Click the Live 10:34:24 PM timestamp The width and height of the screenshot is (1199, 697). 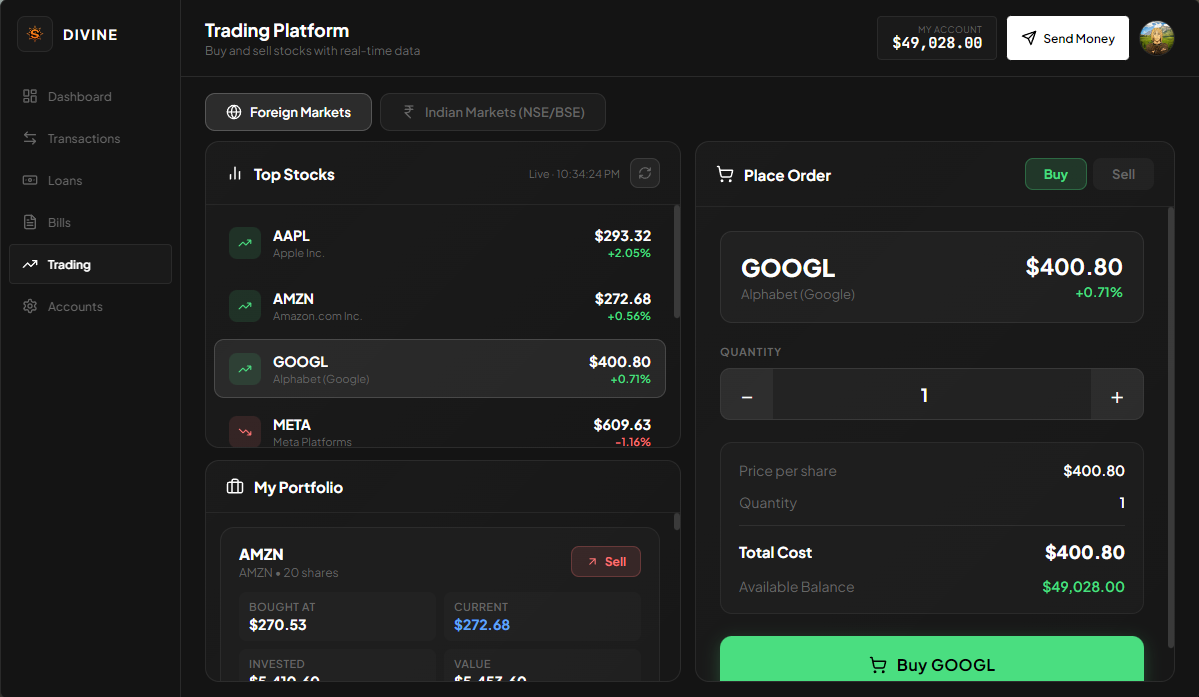point(574,174)
